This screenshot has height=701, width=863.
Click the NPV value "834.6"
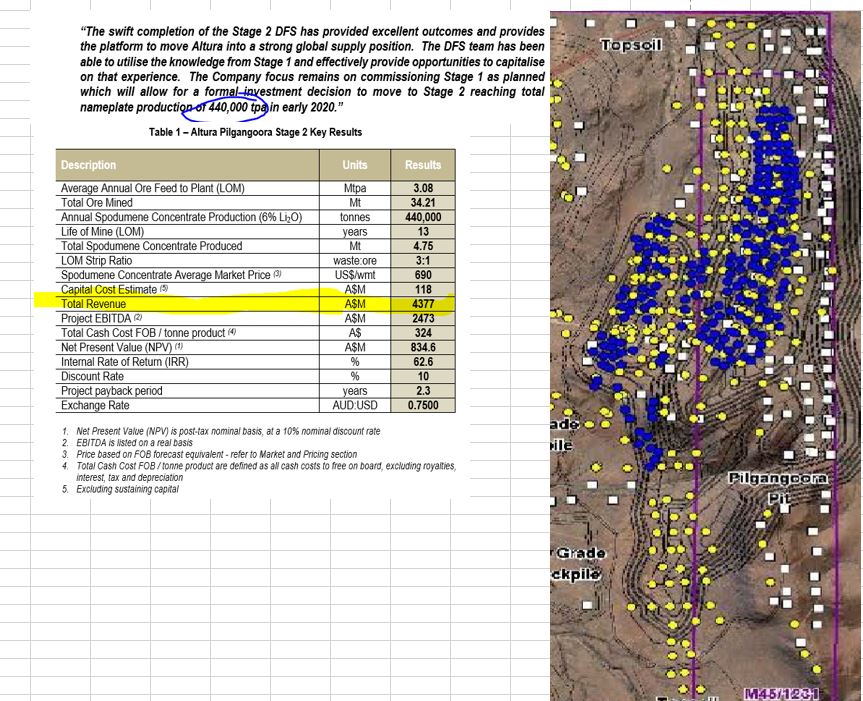423,347
